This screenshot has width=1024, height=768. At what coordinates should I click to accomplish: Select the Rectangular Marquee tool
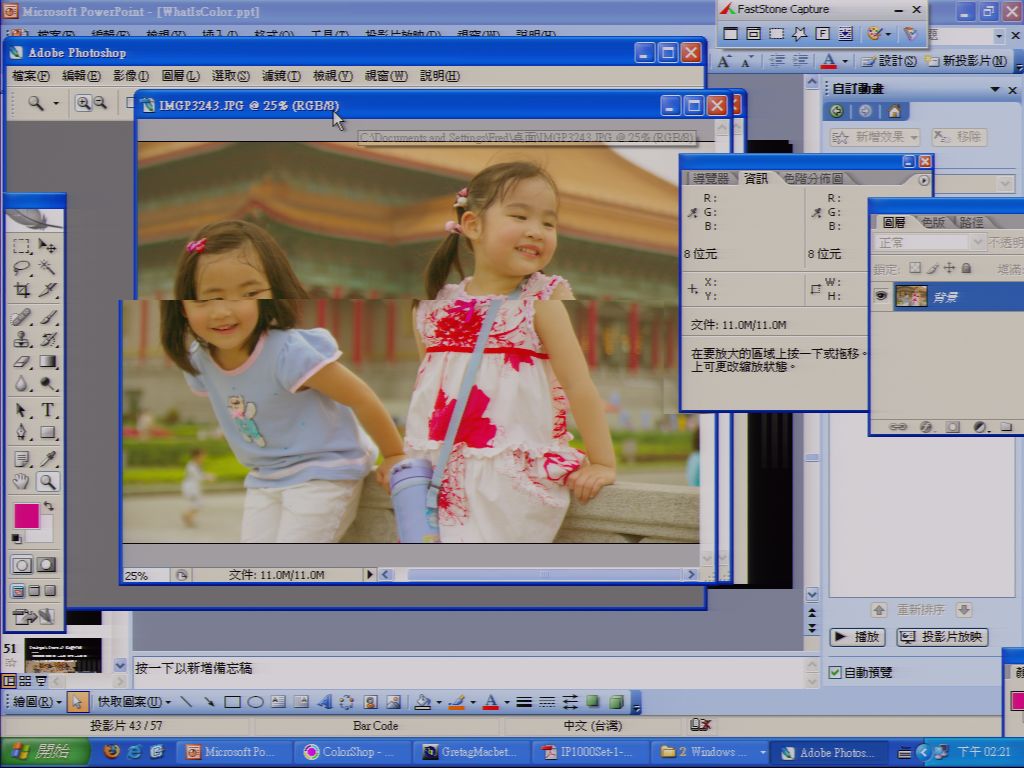(x=22, y=246)
